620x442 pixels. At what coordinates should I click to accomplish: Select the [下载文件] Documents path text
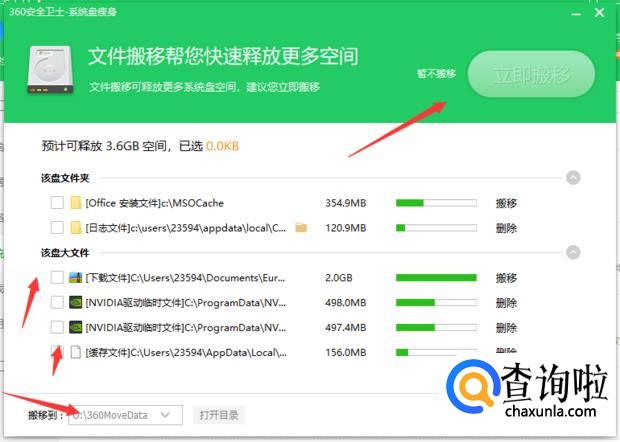pyautogui.click(x=185, y=278)
